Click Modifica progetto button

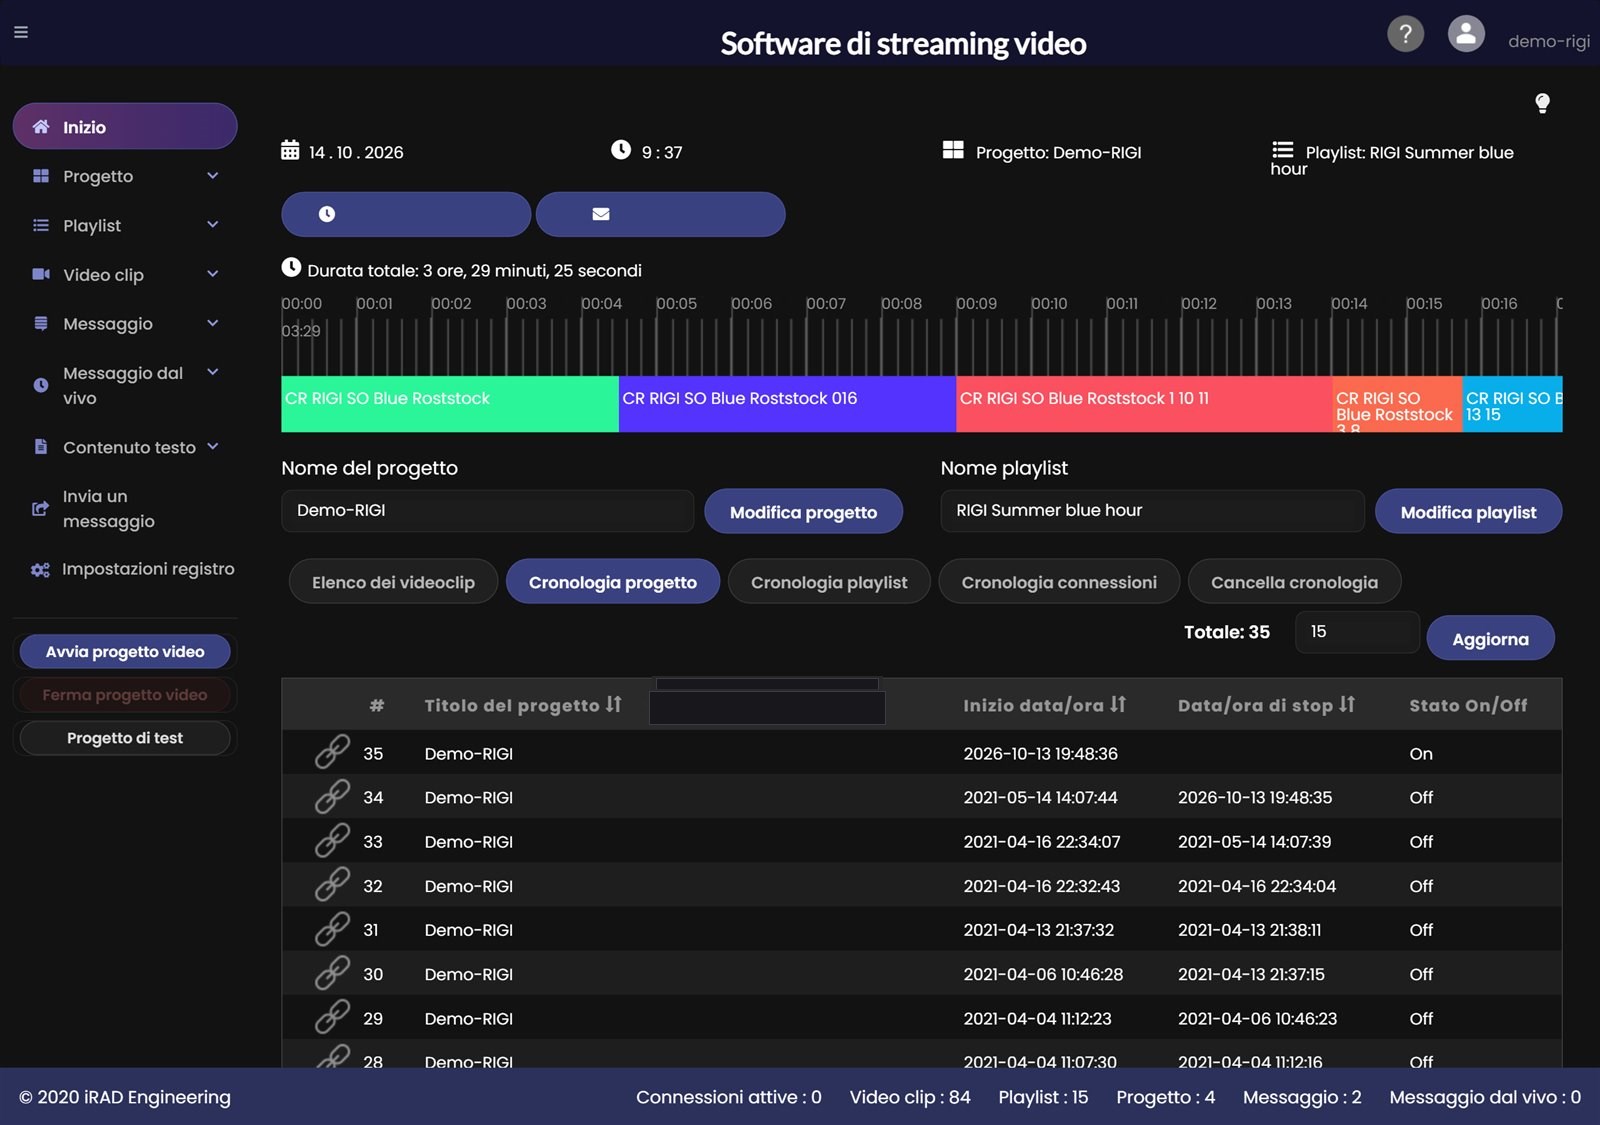pos(803,511)
